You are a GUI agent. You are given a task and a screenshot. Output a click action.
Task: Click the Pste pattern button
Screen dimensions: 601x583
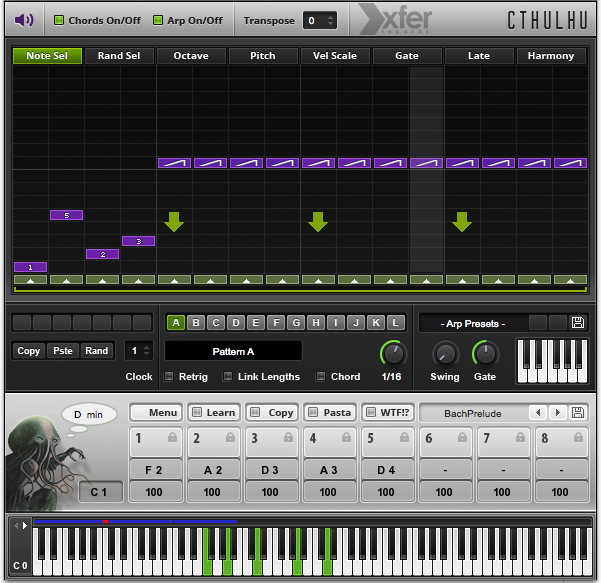[63, 351]
